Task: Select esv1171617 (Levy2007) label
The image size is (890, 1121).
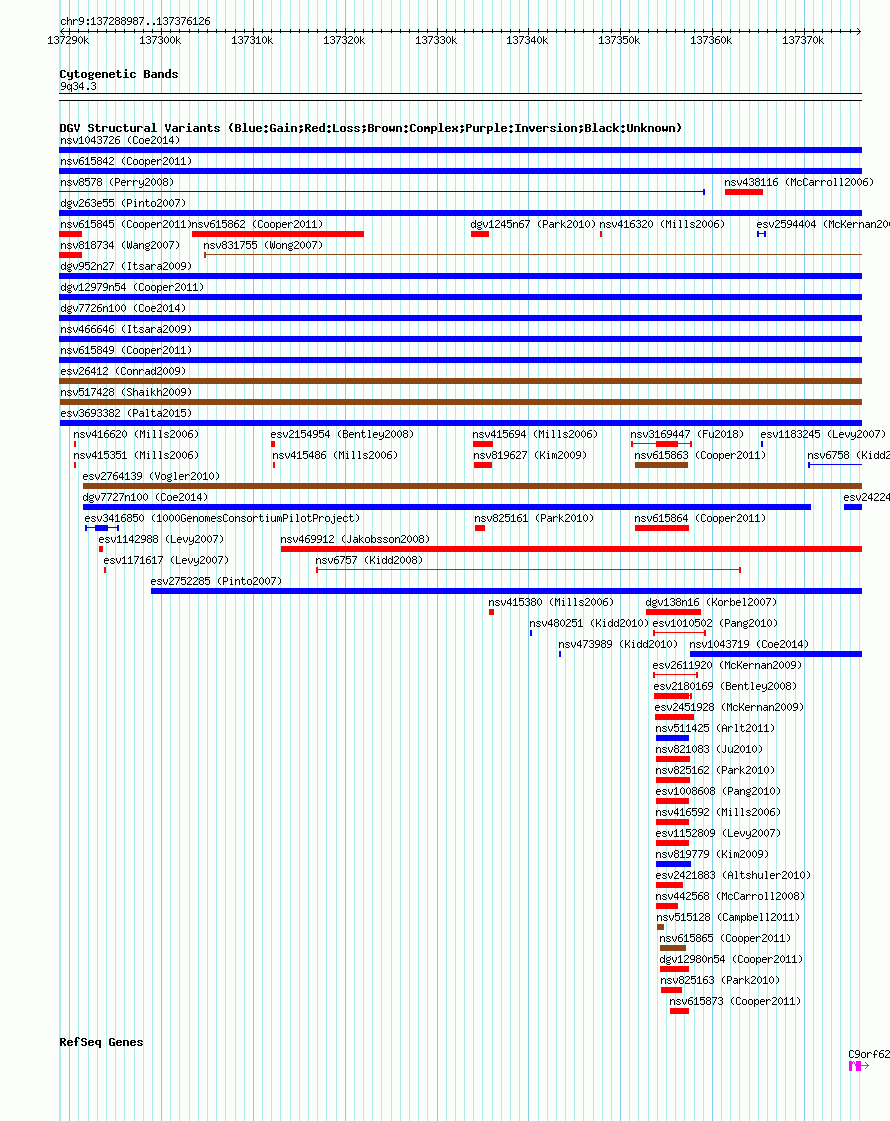Action: point(166,560)
